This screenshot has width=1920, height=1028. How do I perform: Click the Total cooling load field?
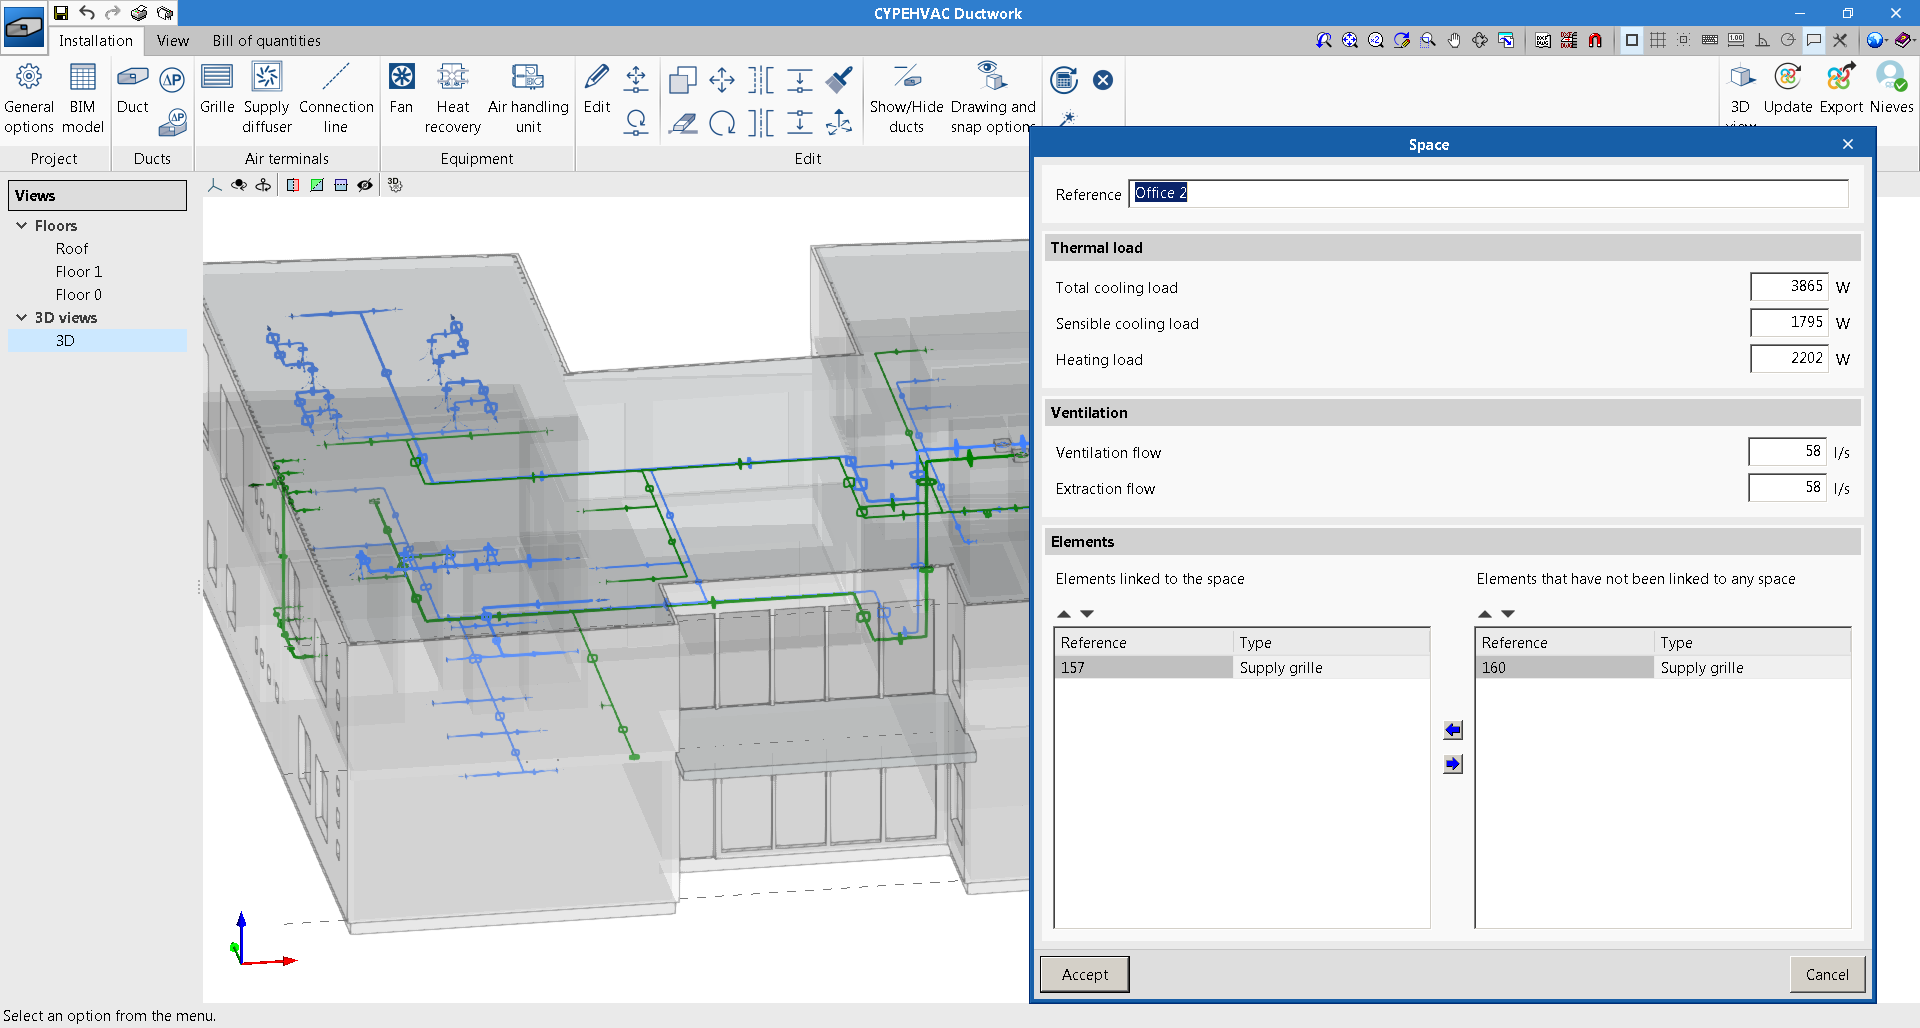click(x=1789, y=286)
